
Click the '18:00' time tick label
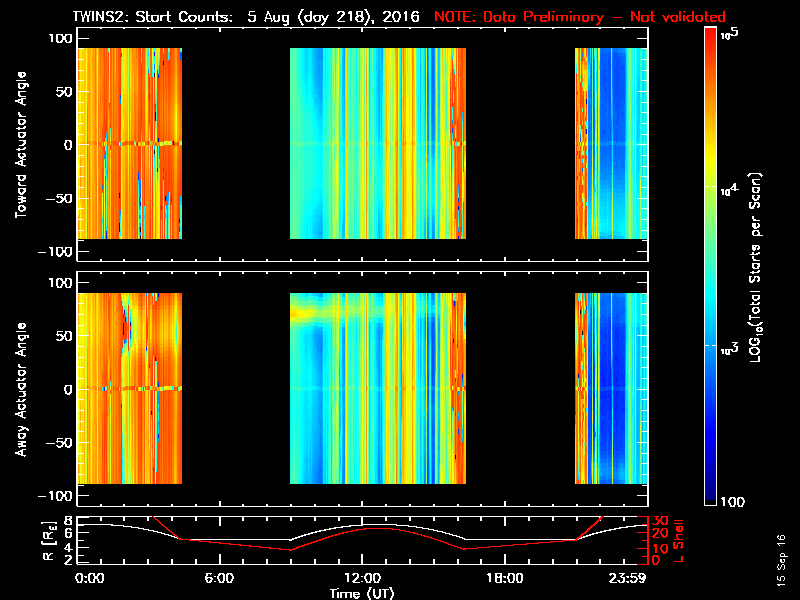pos(505,579)
